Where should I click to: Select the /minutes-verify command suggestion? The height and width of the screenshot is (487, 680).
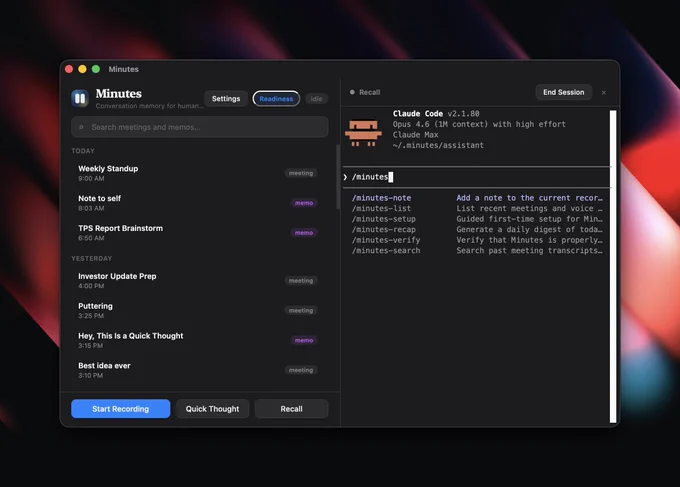click(x=477, y=240)
